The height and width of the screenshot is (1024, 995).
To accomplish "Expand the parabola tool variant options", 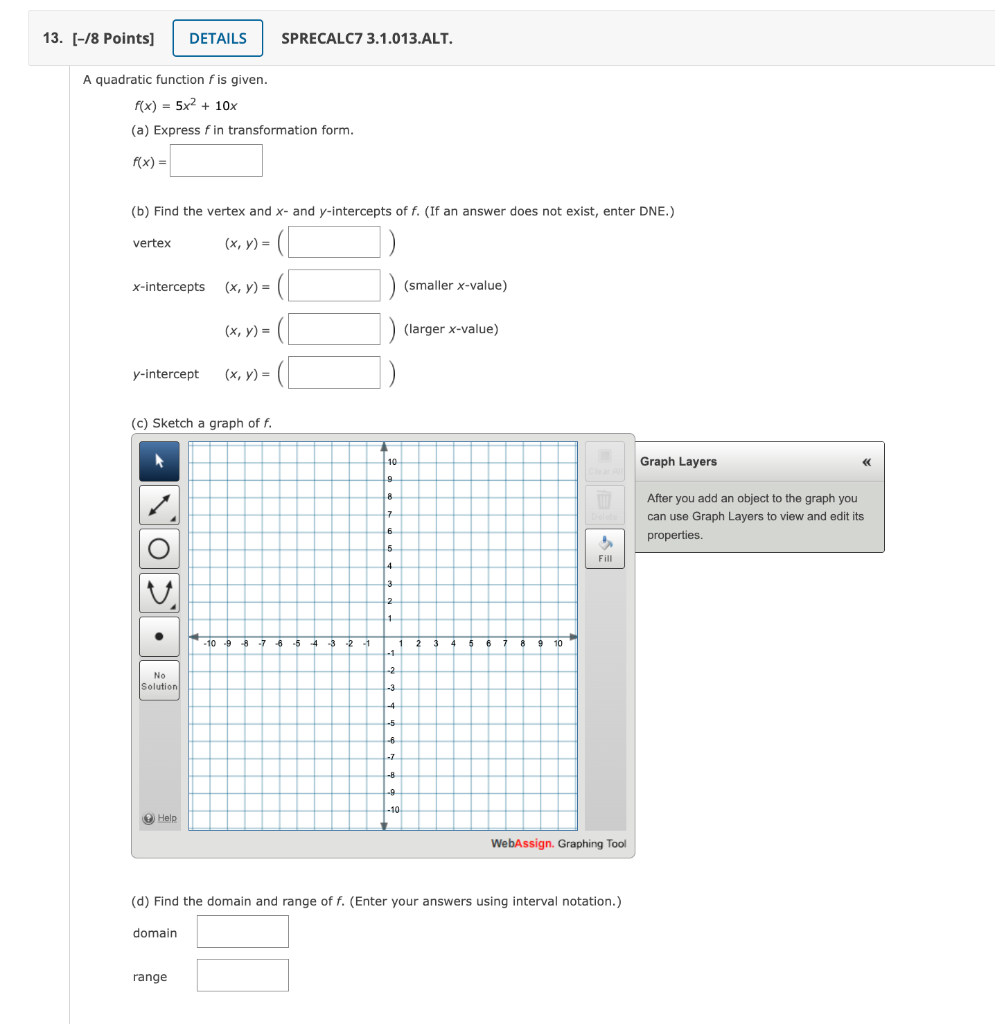I will (175, 605).
